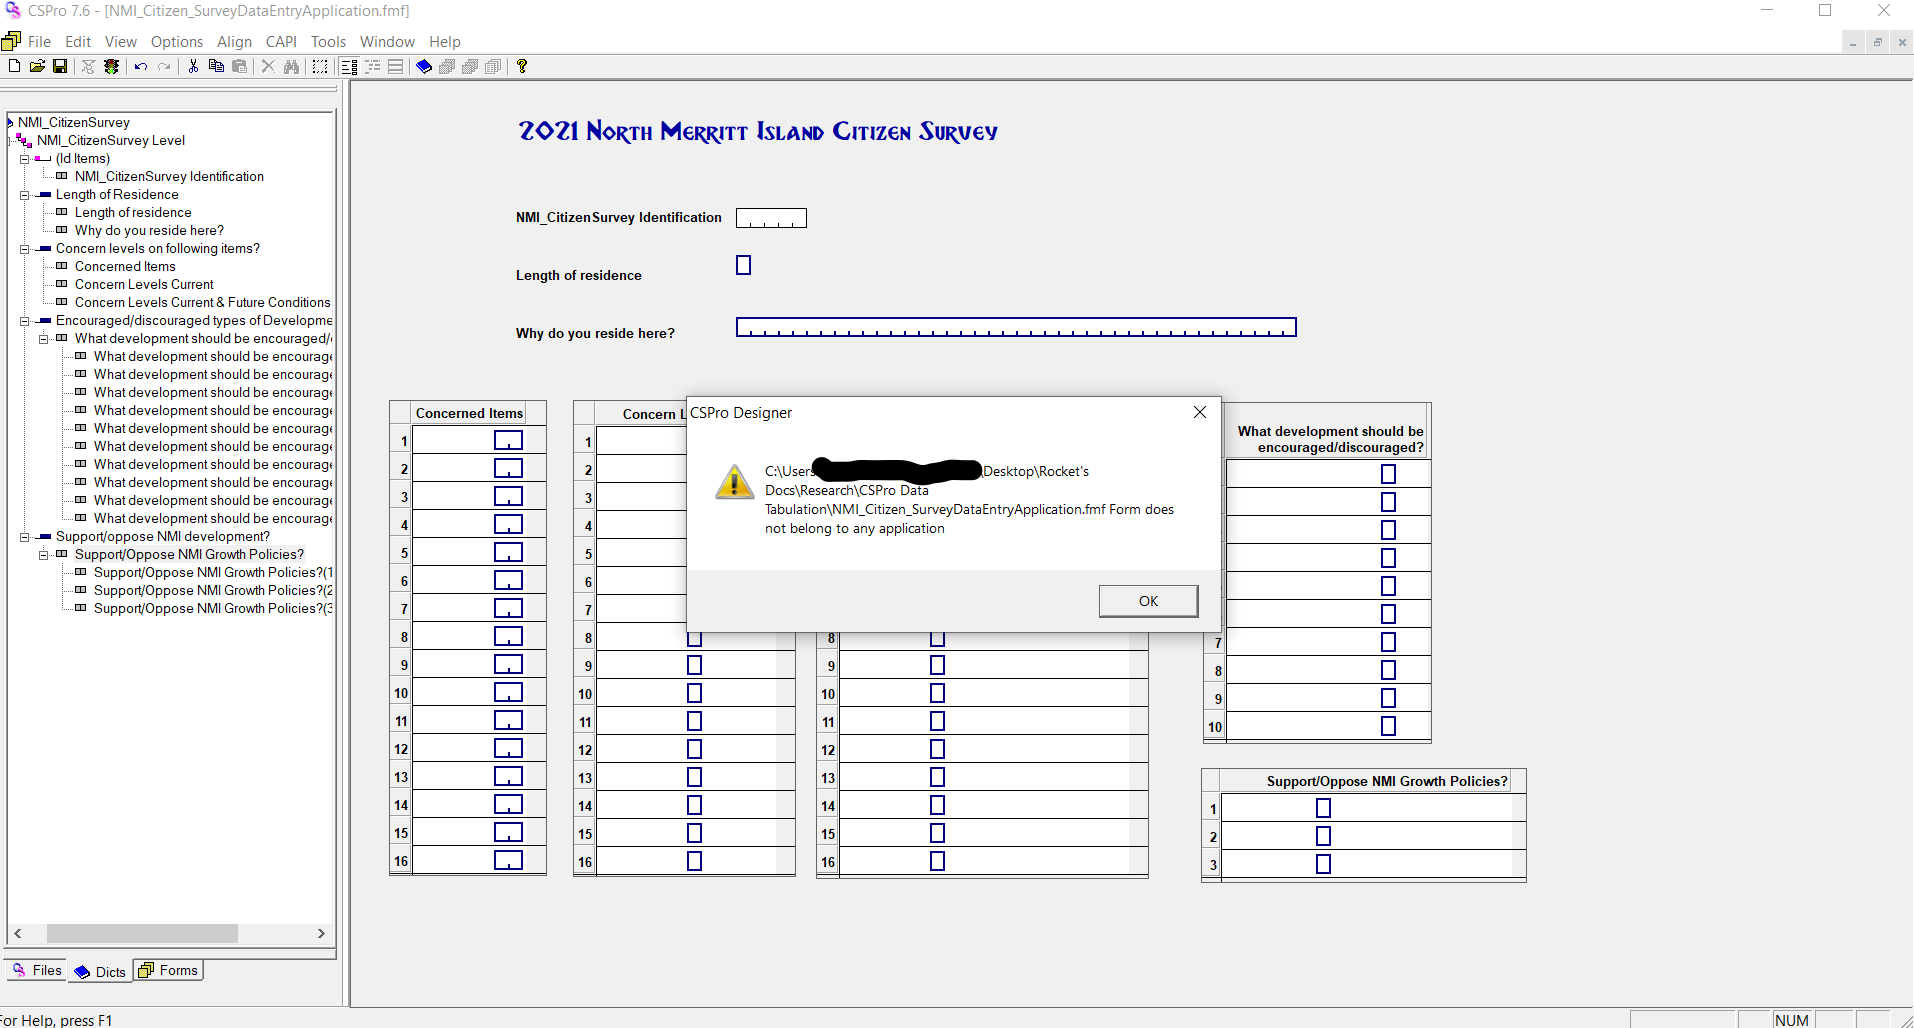Select the third rows layout icon
This screenshot has width=1914, height=1028.
[395, 66]
